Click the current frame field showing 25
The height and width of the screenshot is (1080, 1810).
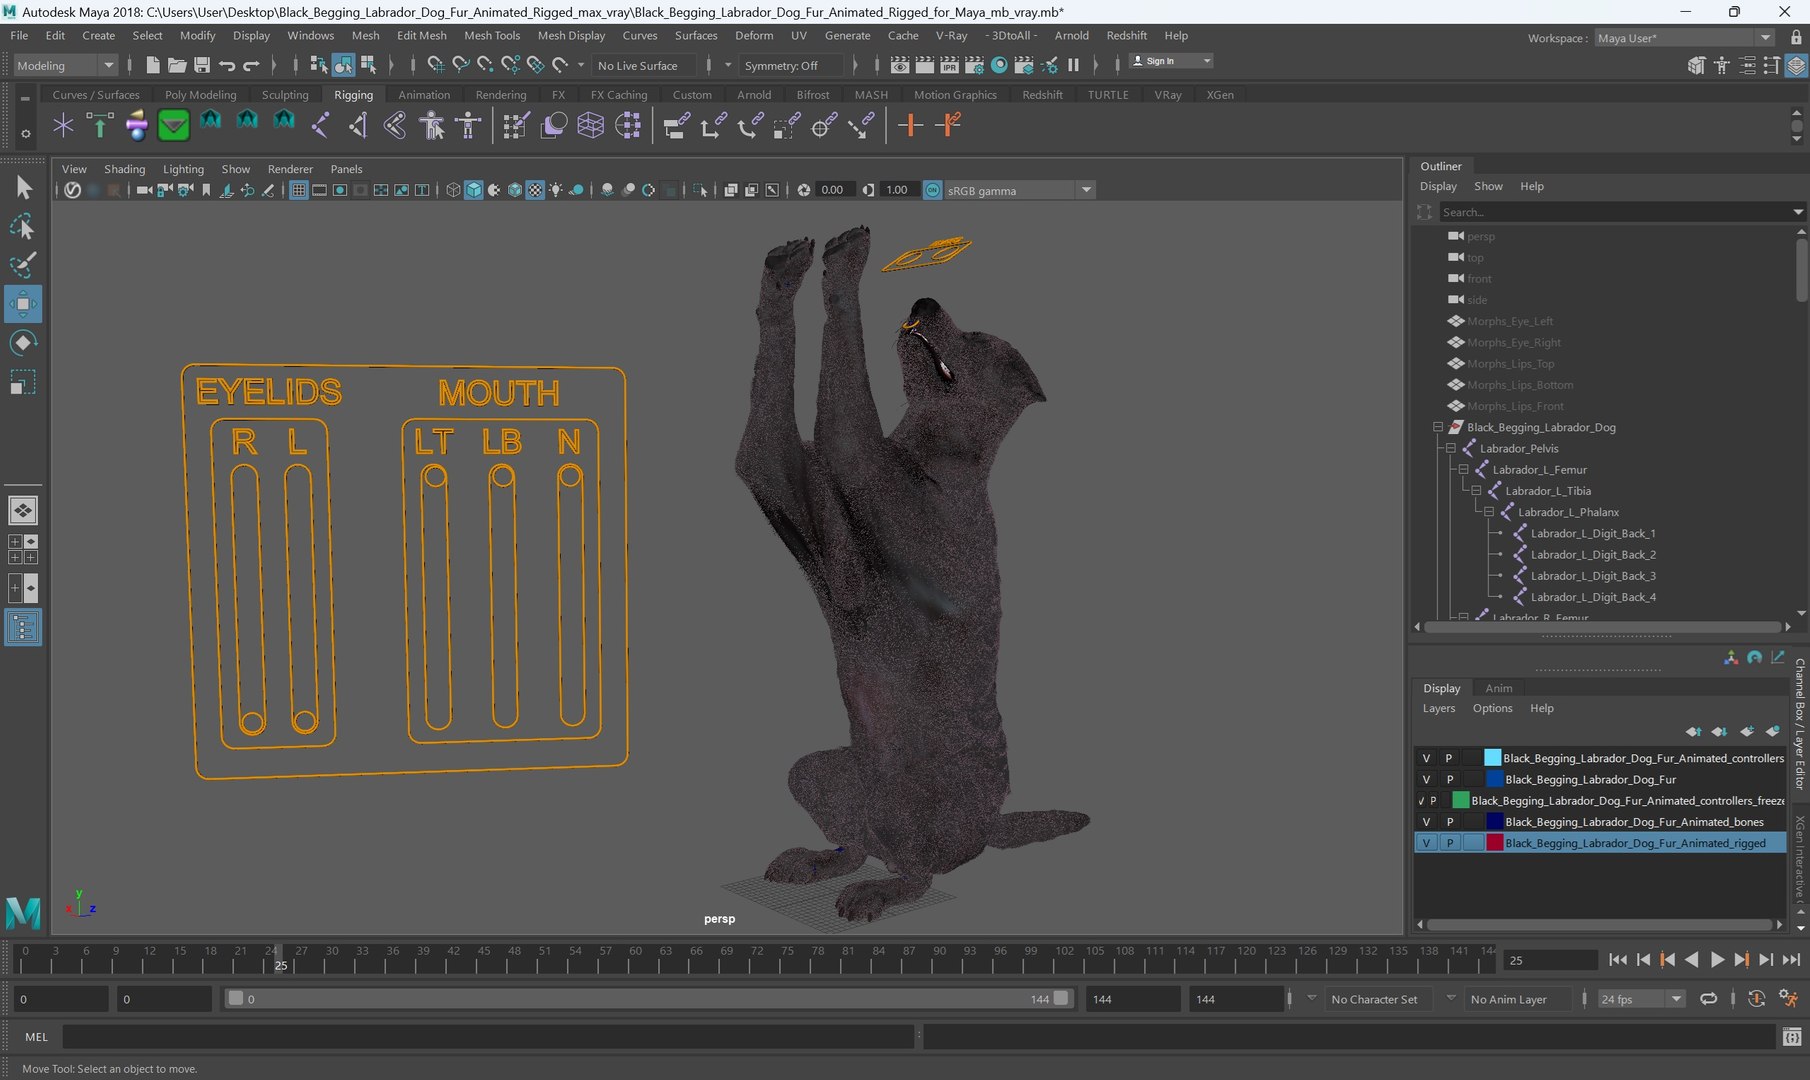click(x=1550, y=960)
